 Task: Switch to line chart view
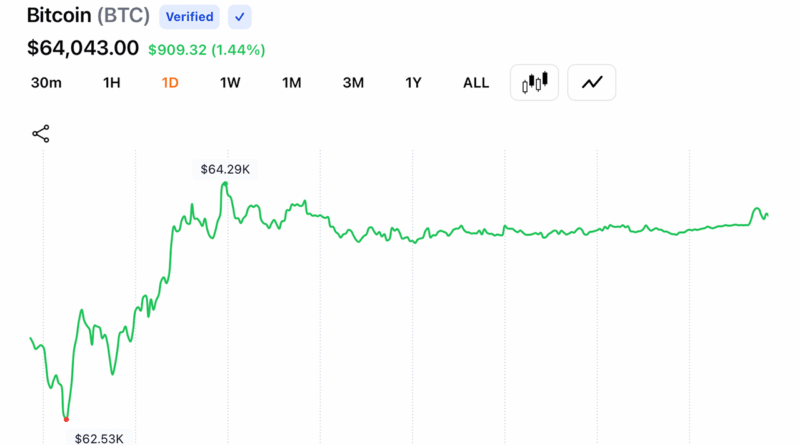[591, 83]
